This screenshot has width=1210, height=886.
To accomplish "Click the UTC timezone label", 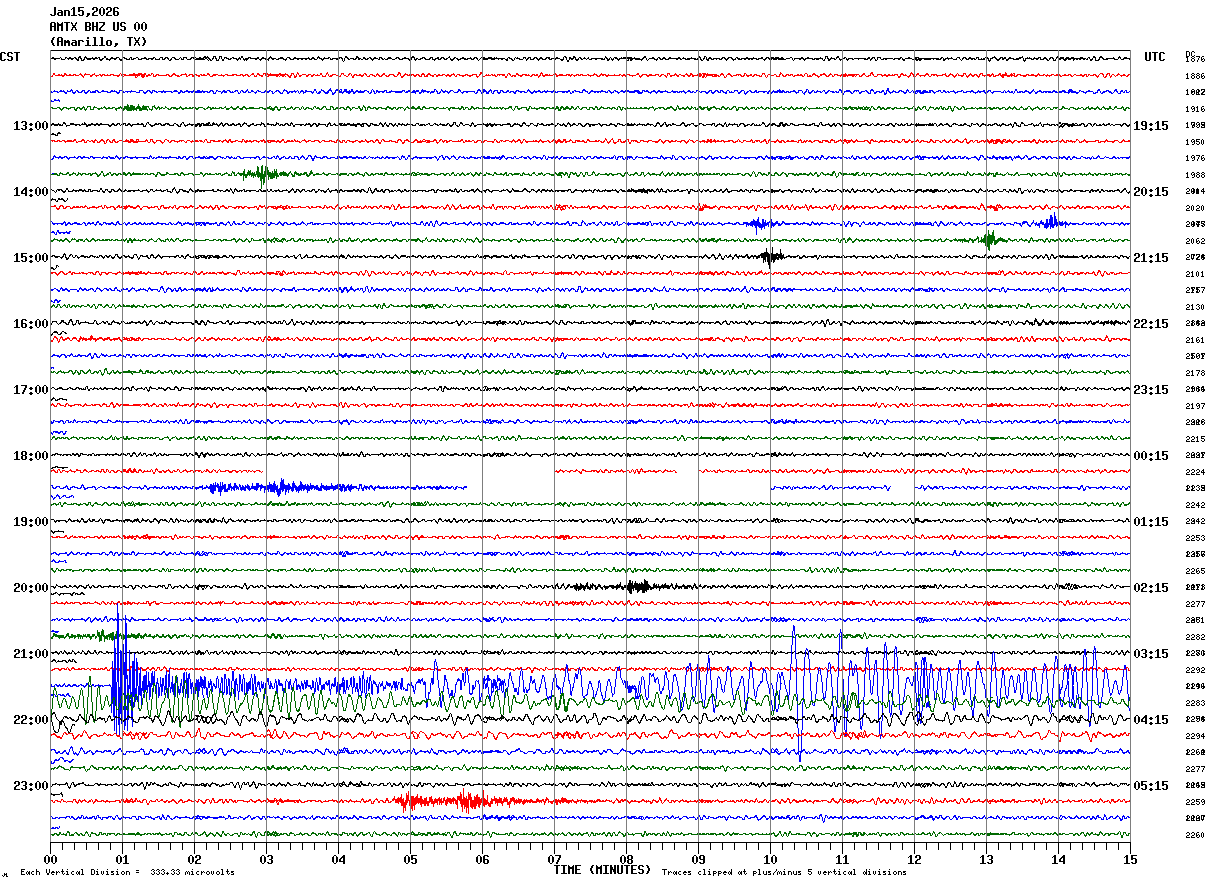I will (x=1155, y=57).
